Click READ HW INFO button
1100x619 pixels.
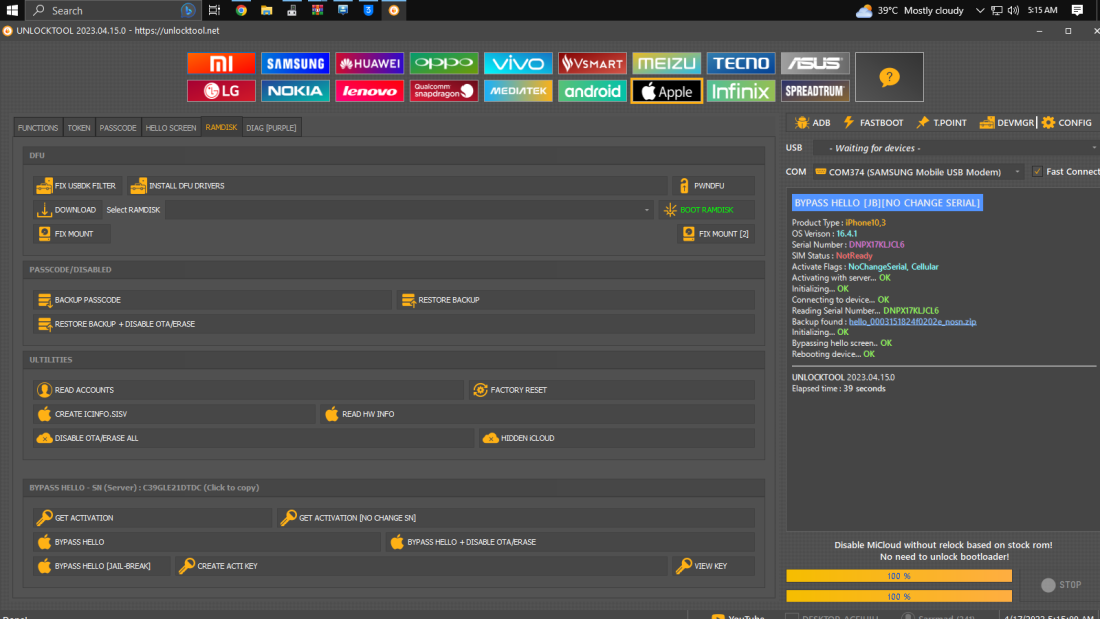click(x=537, y=414)
